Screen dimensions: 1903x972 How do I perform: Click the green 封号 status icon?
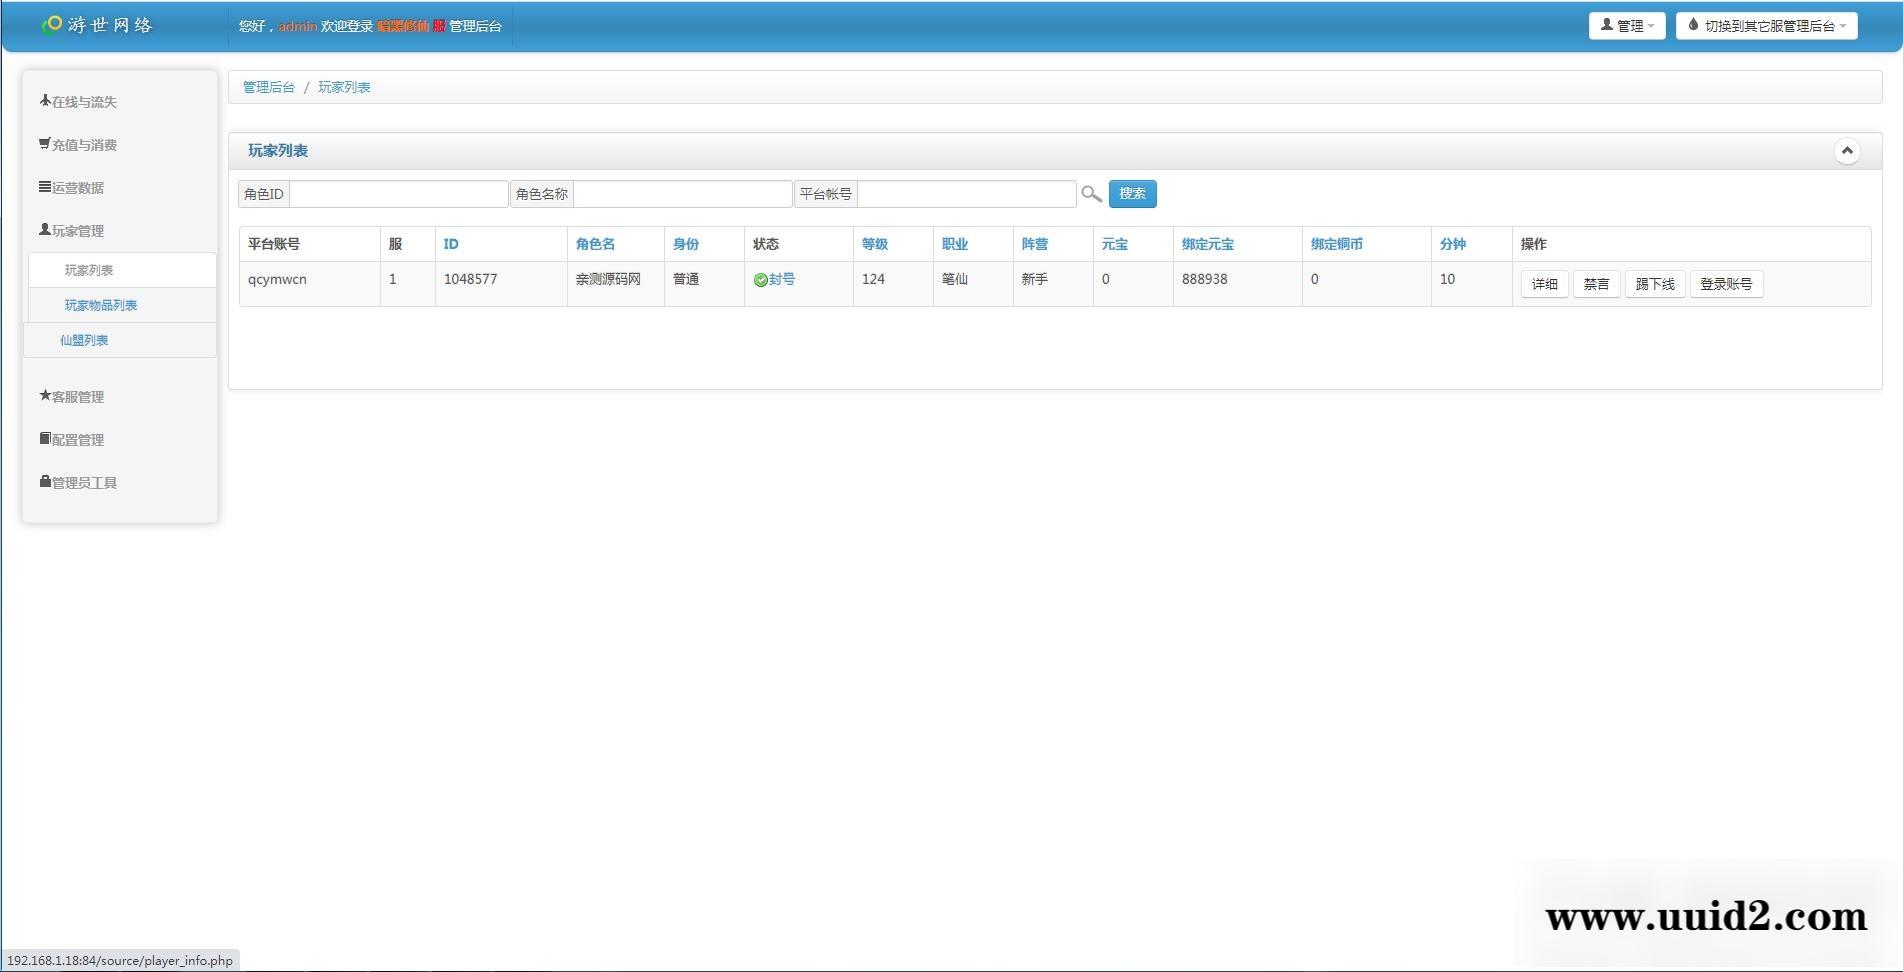(760, 280)
